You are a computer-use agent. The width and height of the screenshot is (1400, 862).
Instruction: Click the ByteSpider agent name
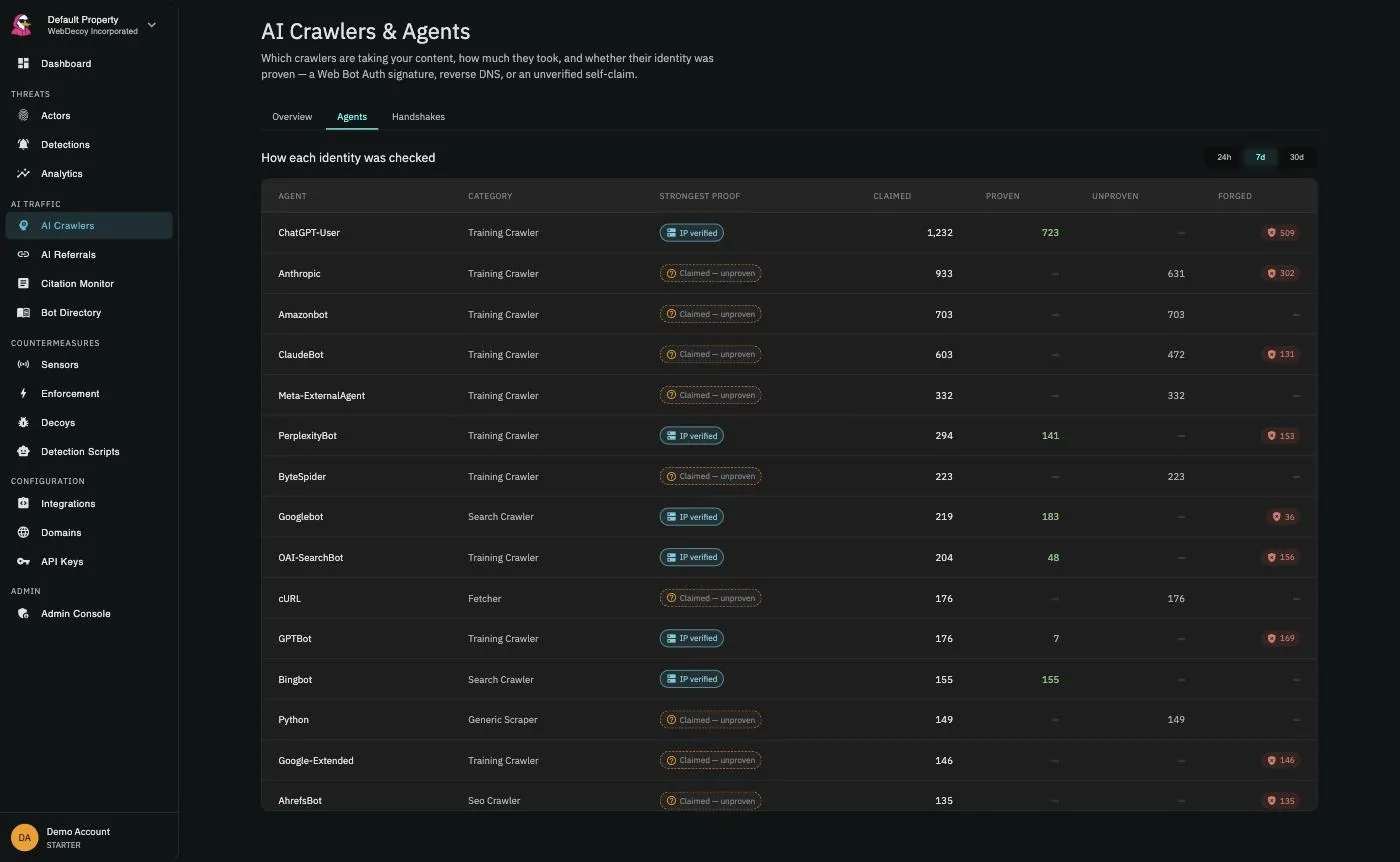pyautogui.click(x=302, y=476)
